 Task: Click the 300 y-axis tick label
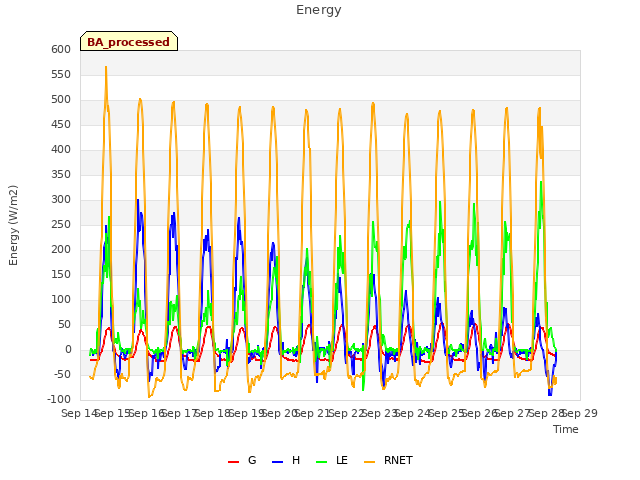[61, 200]
